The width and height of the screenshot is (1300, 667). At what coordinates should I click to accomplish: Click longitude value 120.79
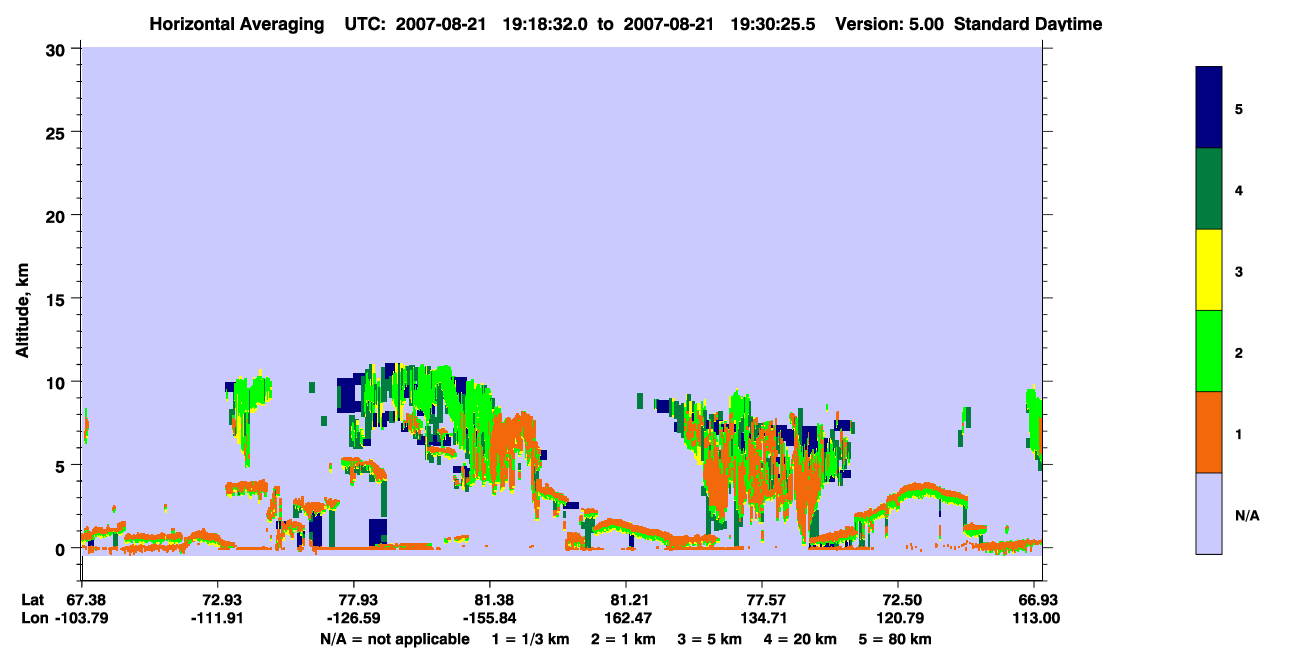coord(898,618)
